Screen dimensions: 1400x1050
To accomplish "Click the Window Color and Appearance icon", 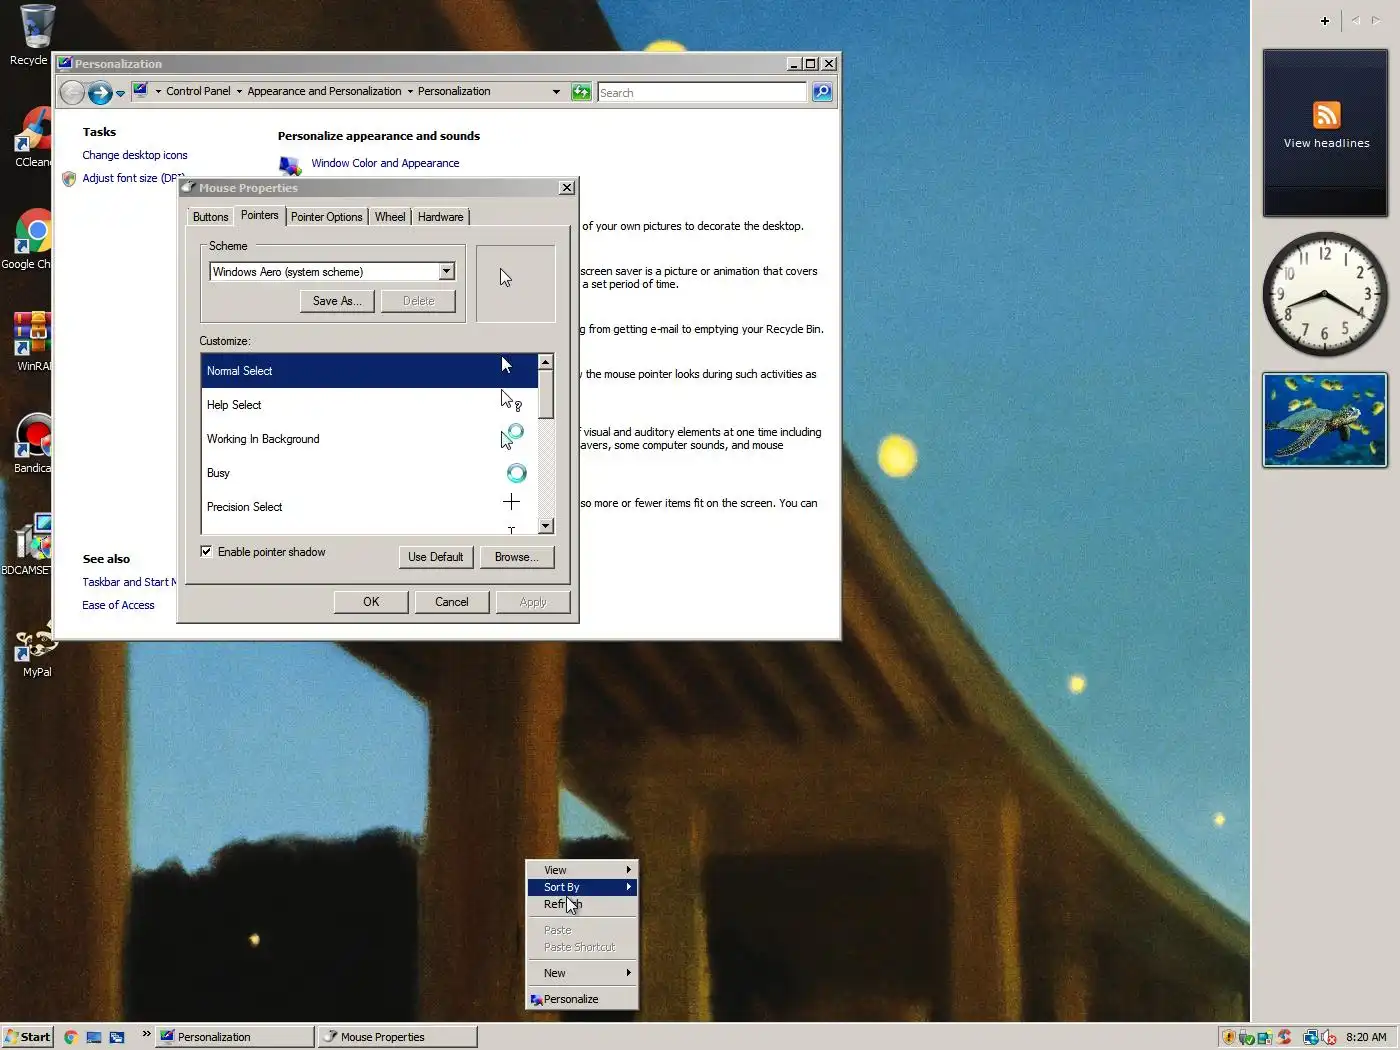I will pos(290,165).
